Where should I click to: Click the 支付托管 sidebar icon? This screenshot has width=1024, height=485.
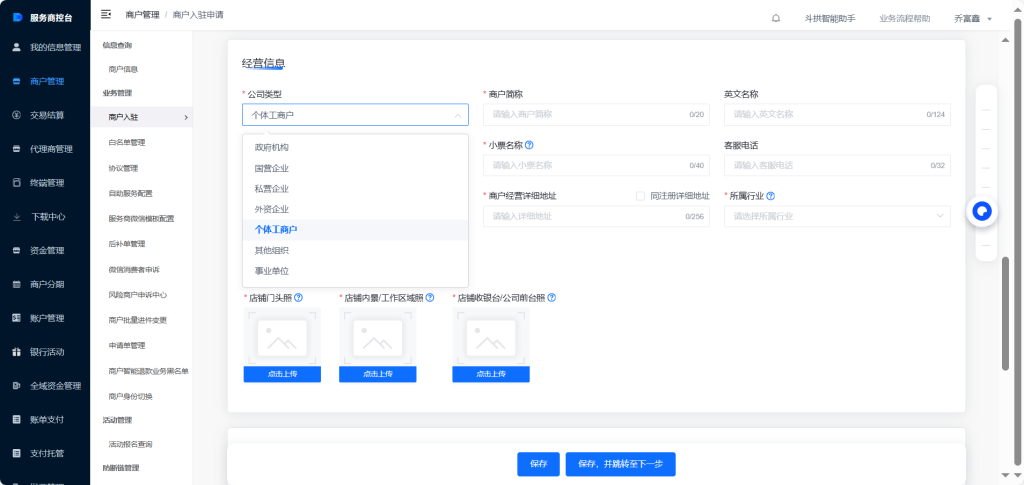[17, 453]
